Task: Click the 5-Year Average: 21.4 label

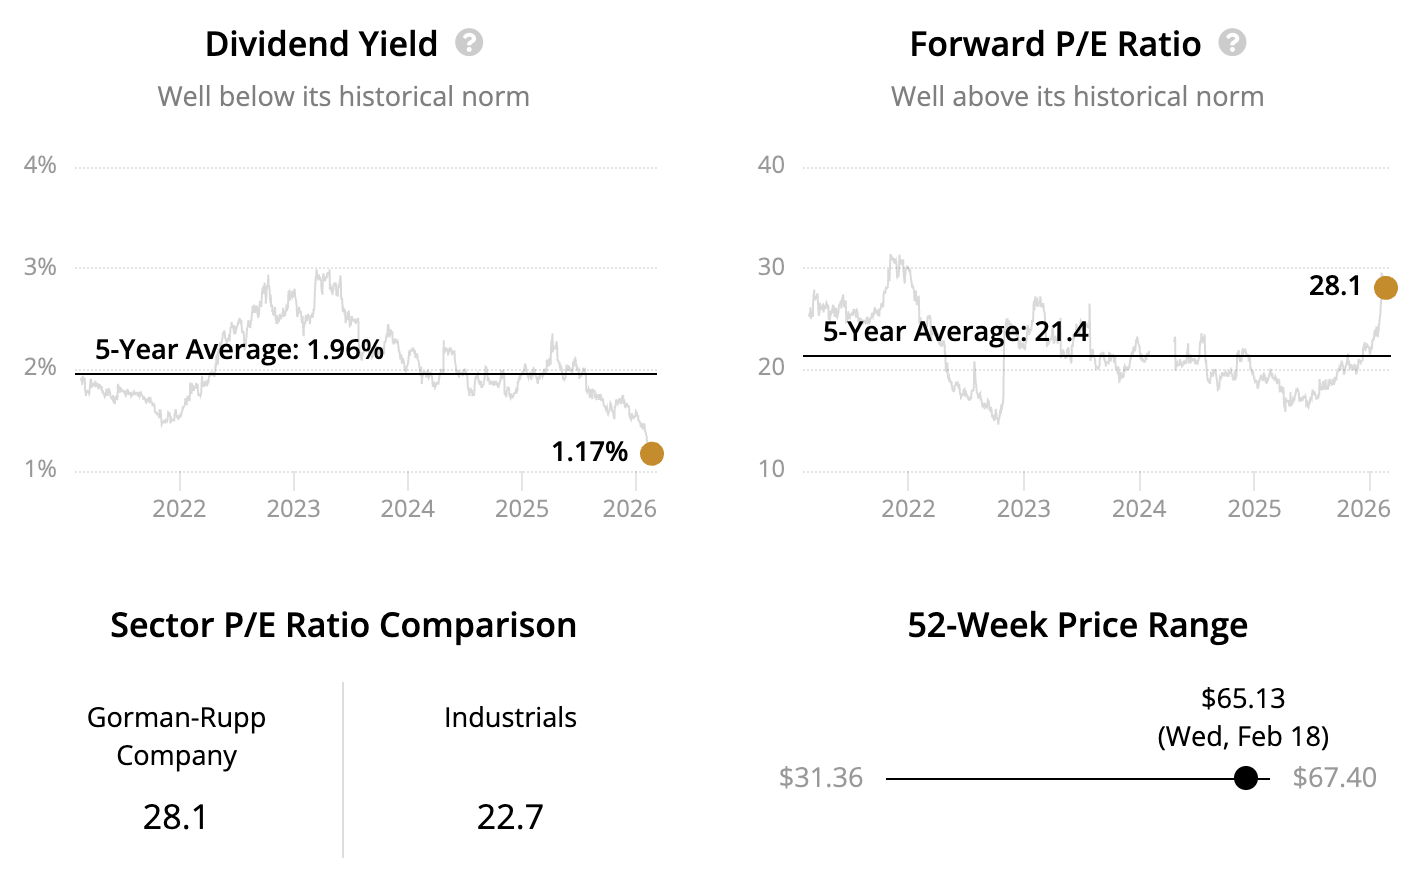Action: pos(955,331)
